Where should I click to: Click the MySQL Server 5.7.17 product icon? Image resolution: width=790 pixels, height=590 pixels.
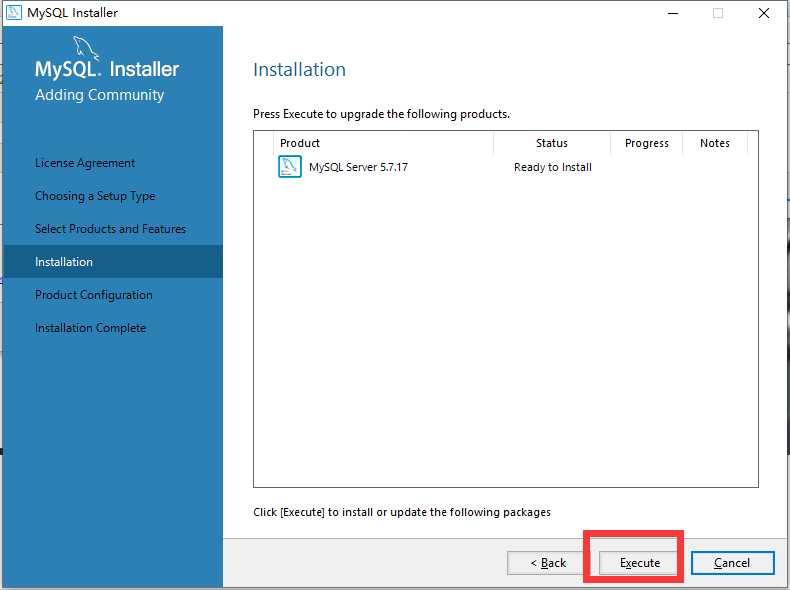click(x=290, y=167)
